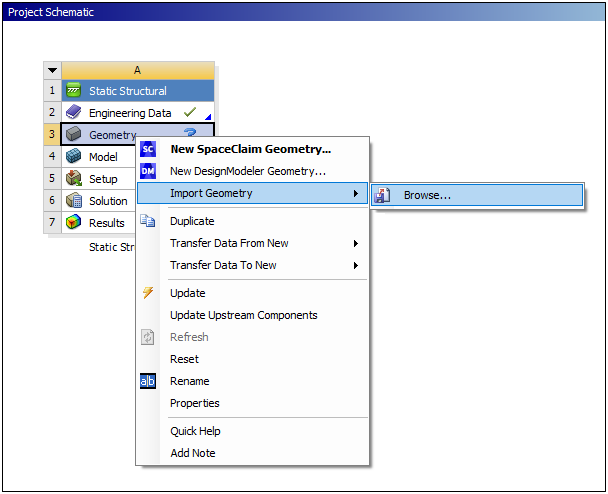Screen dimensions: 608x494
Task: Open the system A dropdown arrow
Action: point(52,71)
